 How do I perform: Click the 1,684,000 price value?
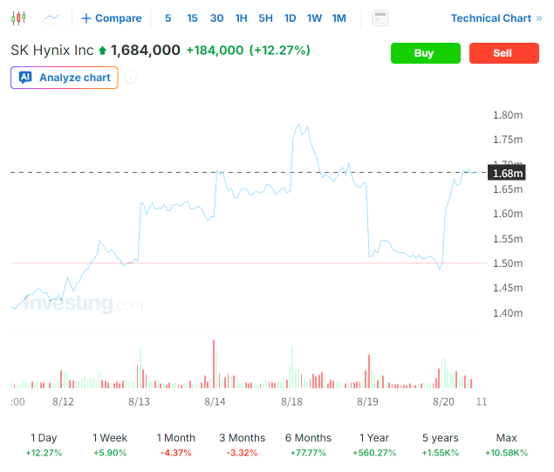pyautogui.click(x=145, y=50)
